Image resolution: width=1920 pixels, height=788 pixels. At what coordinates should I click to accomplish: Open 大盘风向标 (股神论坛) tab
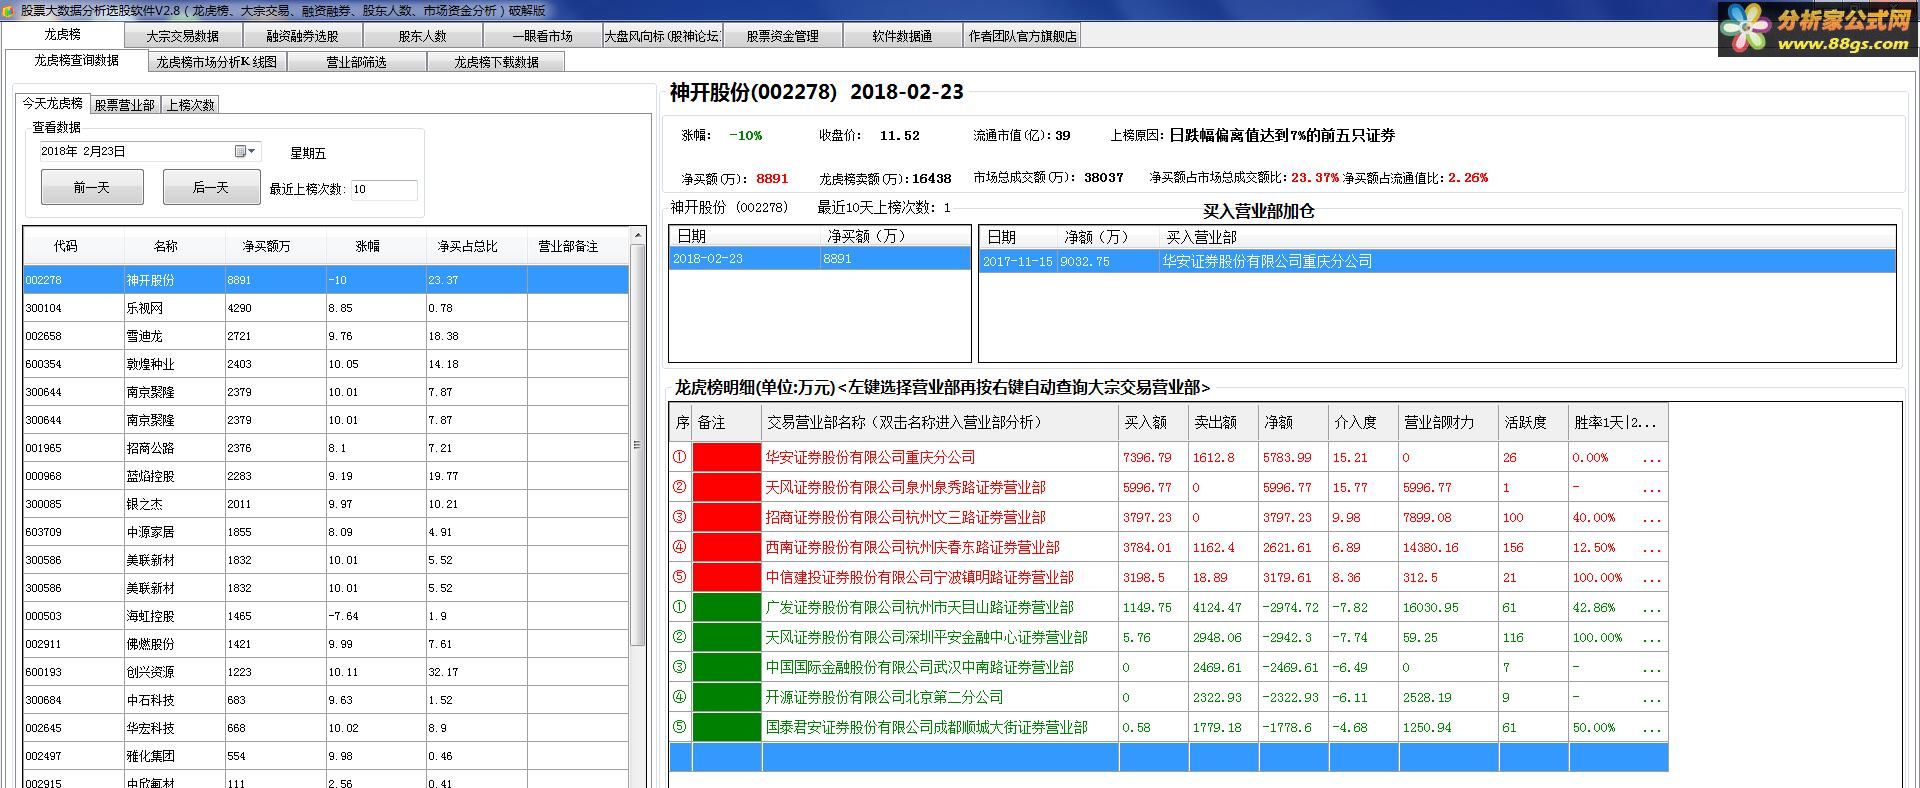pyautogui.click(x=662, y=36)
